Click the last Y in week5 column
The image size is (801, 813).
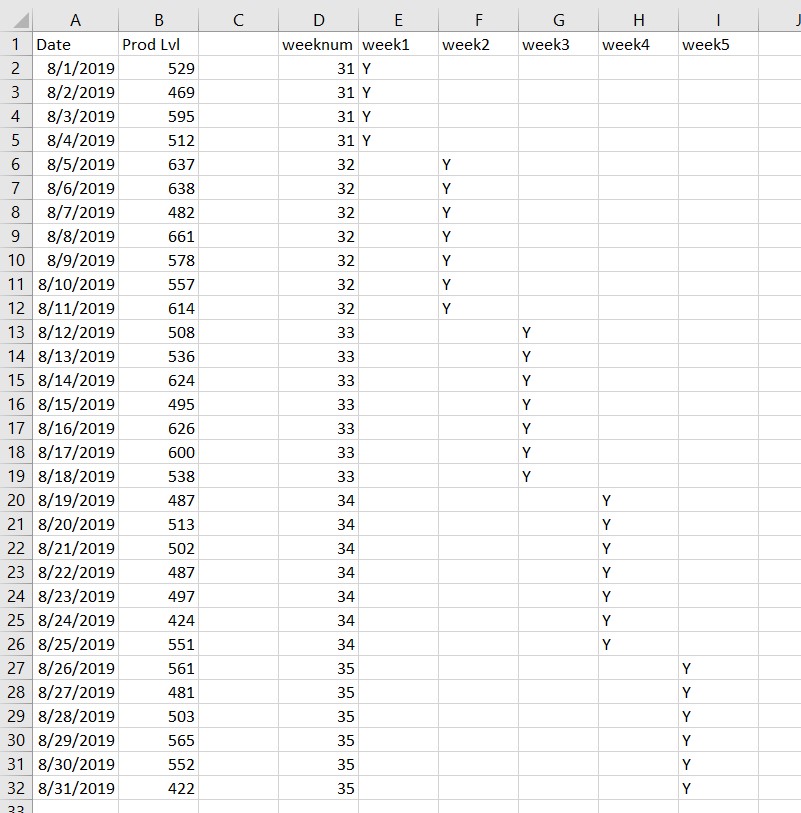718,788
